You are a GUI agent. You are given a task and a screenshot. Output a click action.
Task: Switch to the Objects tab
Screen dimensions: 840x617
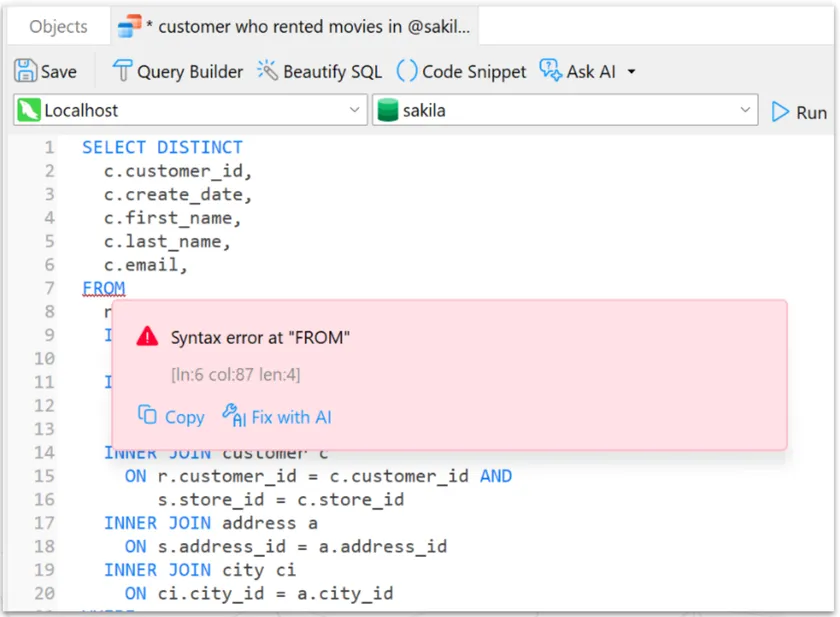point(58,26)
